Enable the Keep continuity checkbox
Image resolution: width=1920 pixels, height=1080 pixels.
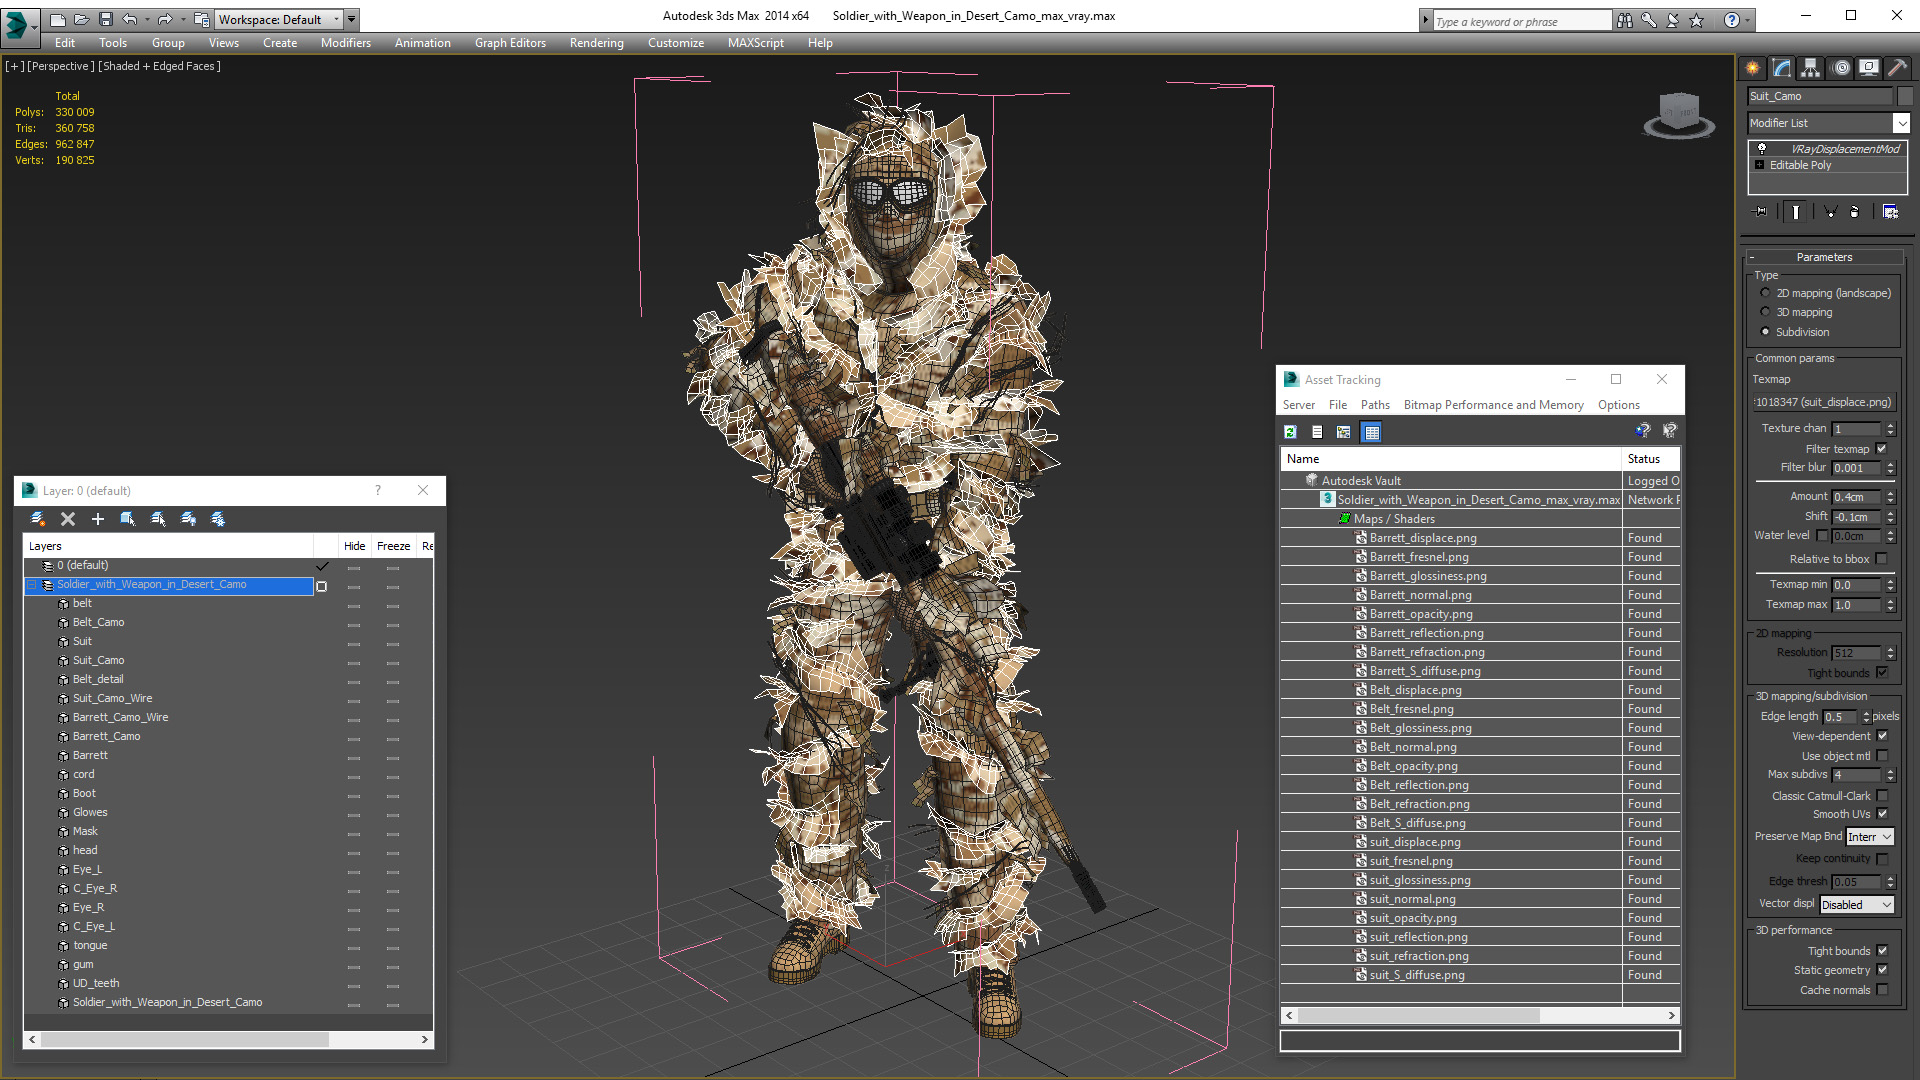[x=1881, y=859]
